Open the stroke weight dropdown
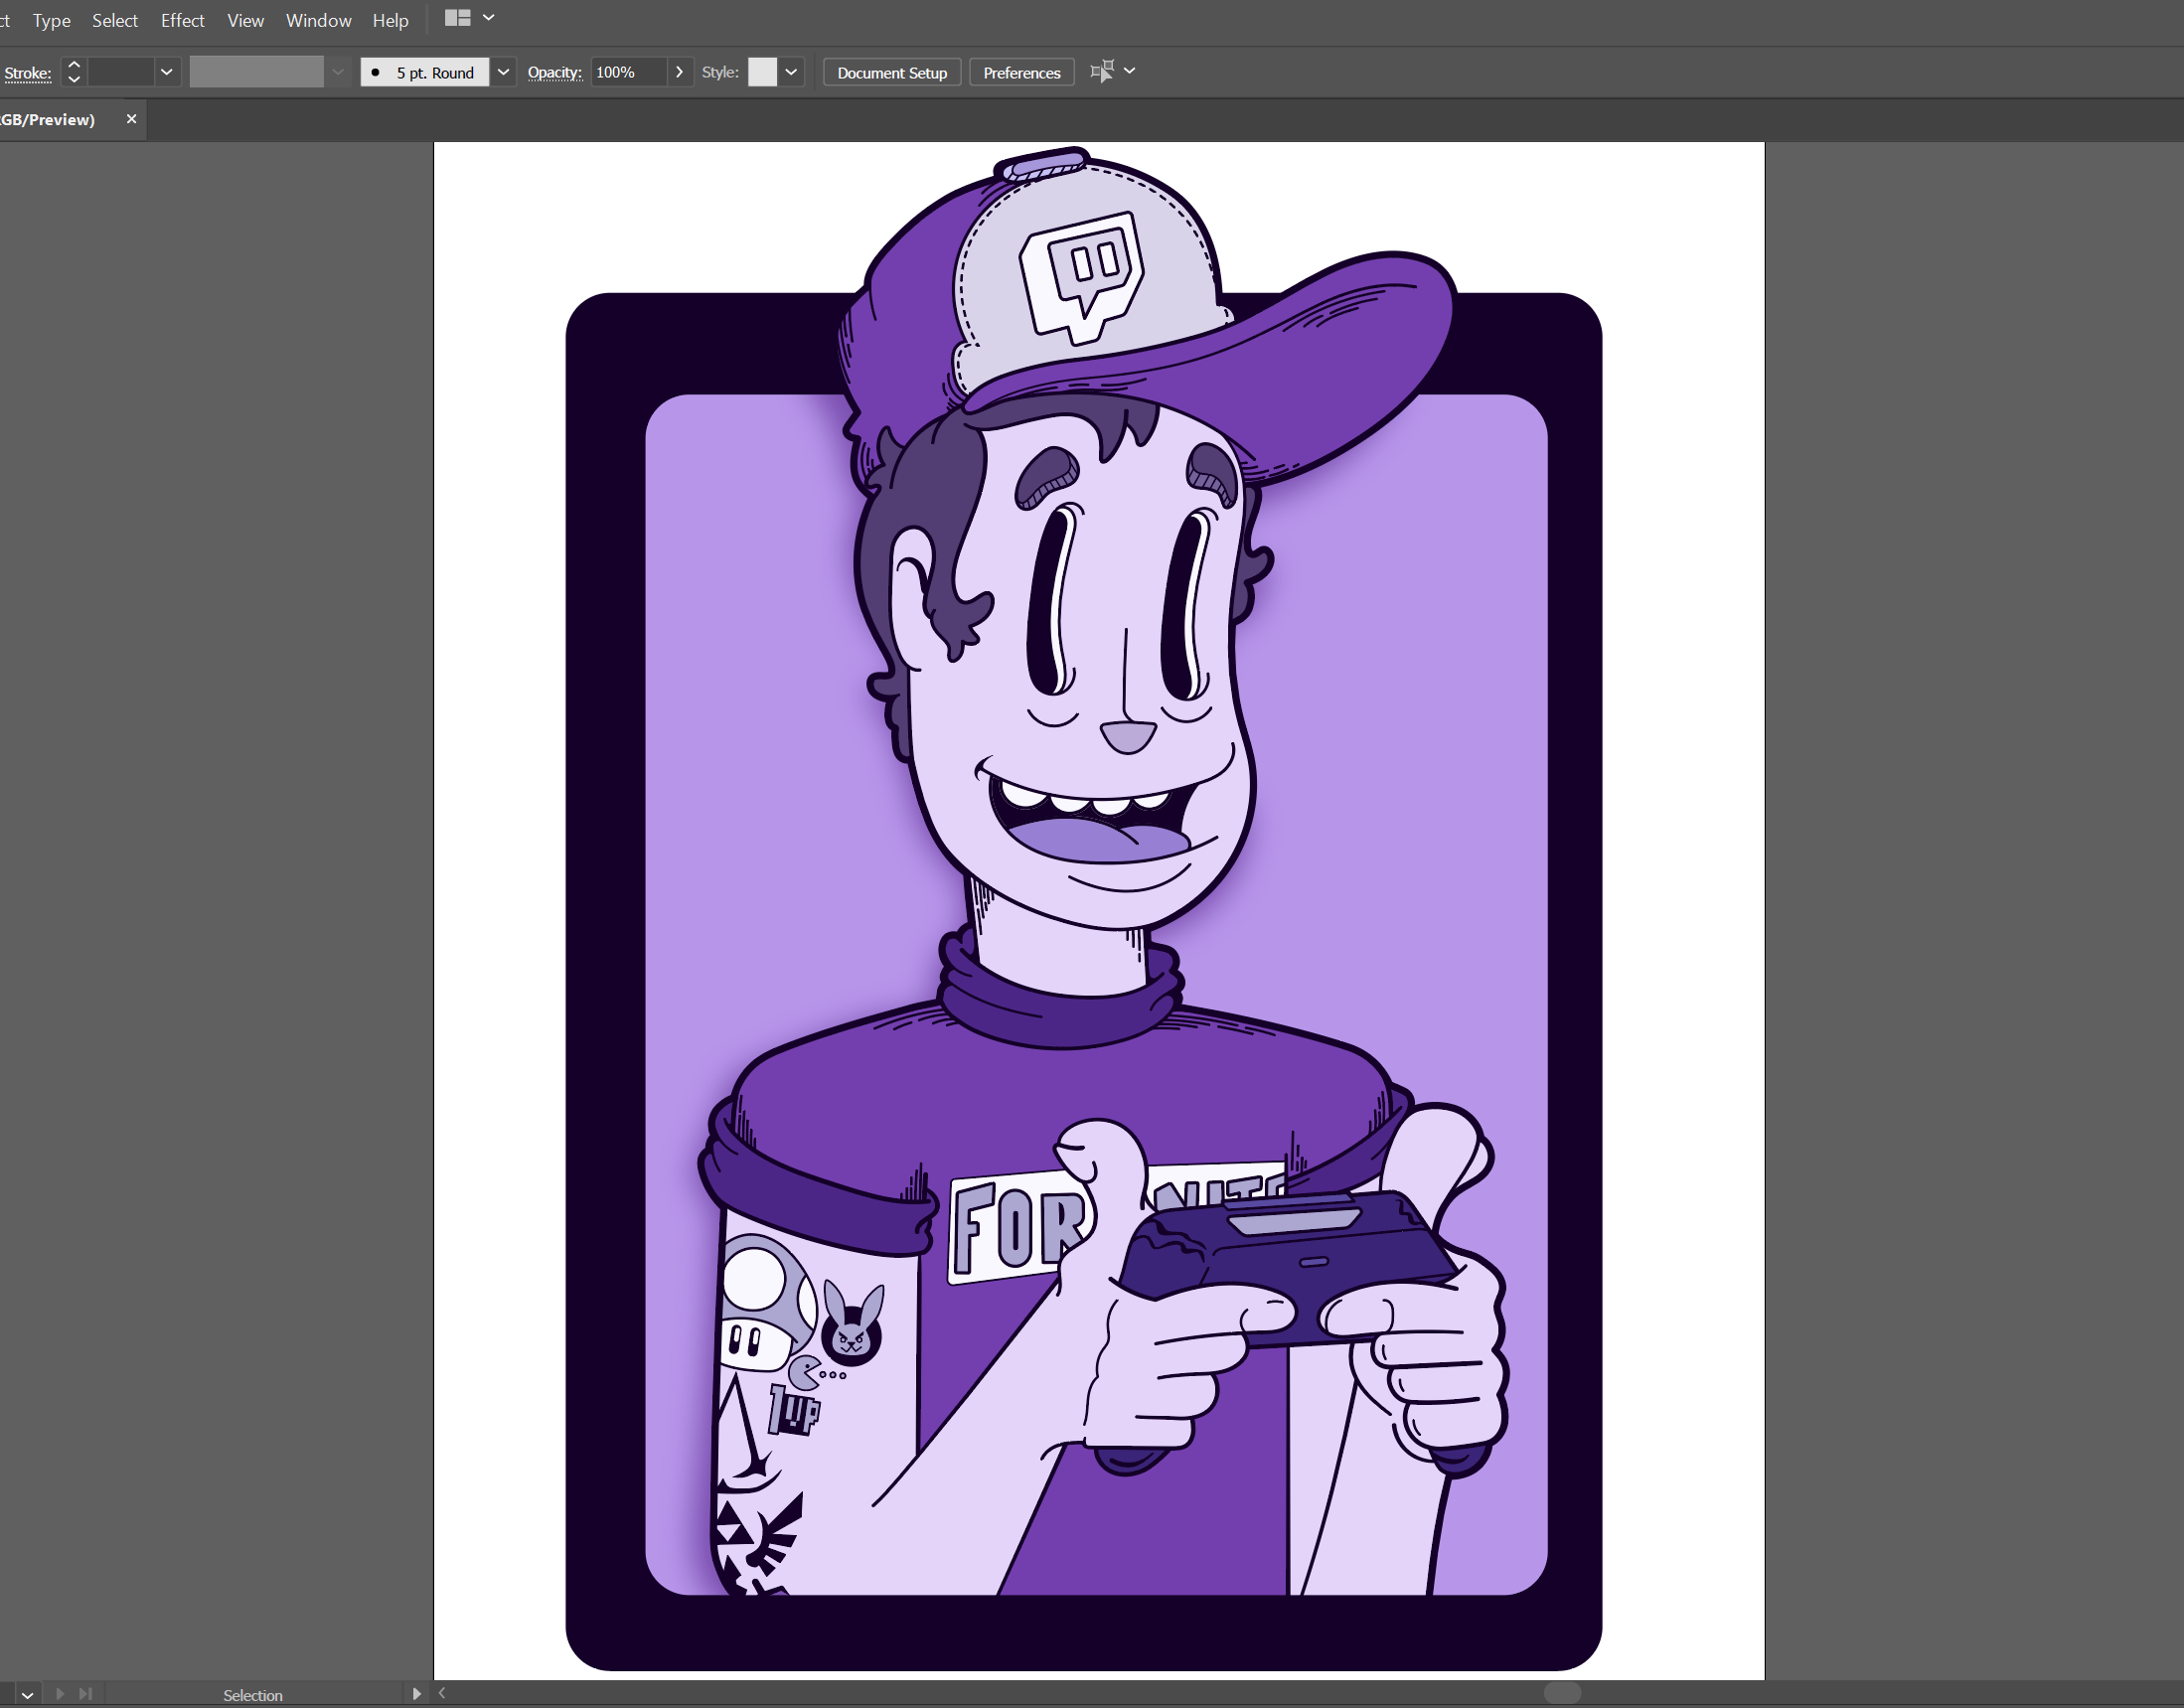 (x=167, y=72)
